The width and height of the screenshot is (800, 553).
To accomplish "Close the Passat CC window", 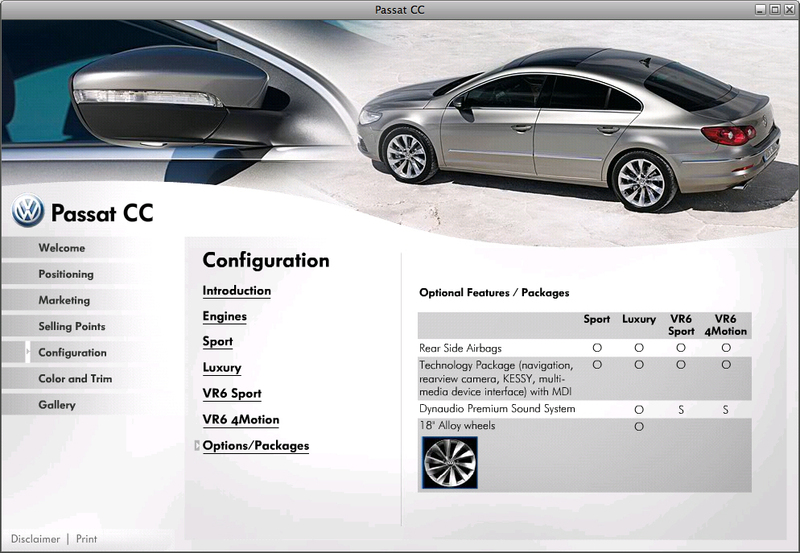I will (789, 10).
